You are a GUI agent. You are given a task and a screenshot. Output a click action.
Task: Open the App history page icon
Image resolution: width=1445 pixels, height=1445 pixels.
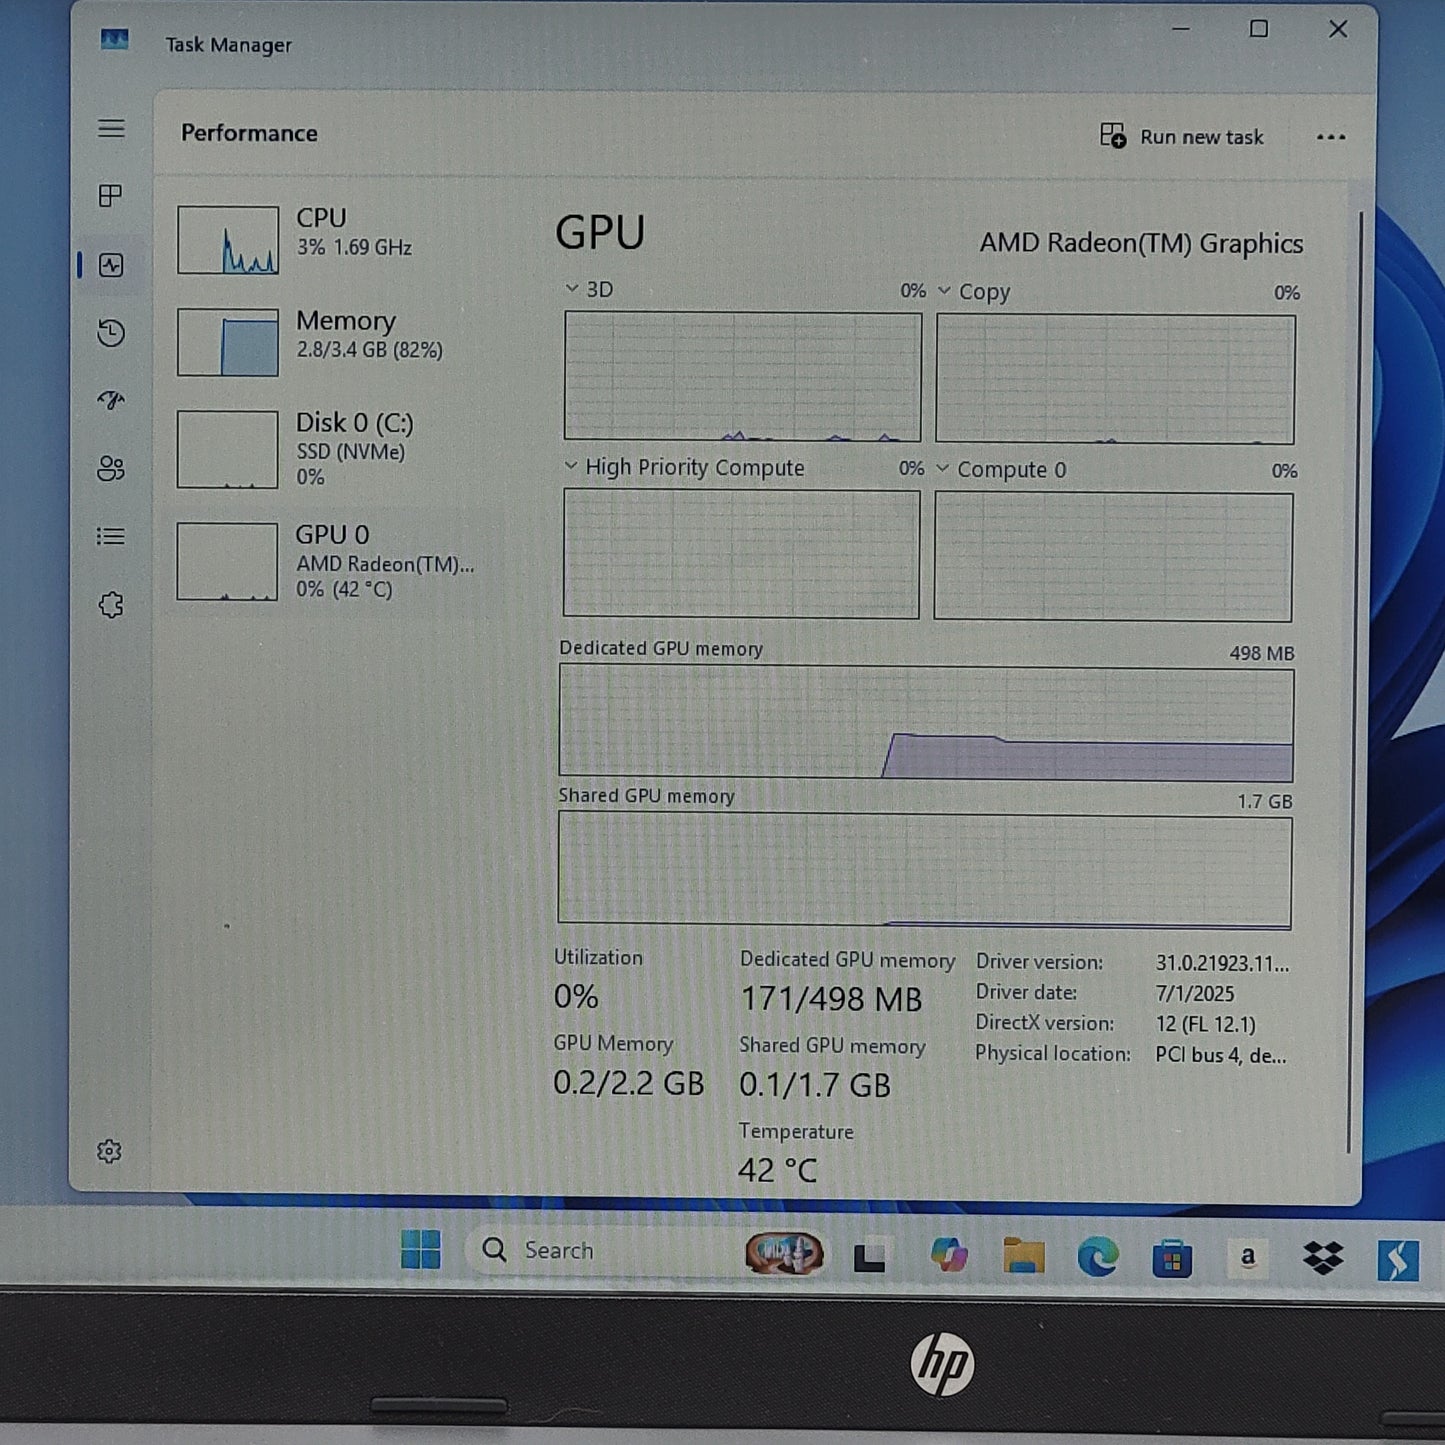coord(111,333)
